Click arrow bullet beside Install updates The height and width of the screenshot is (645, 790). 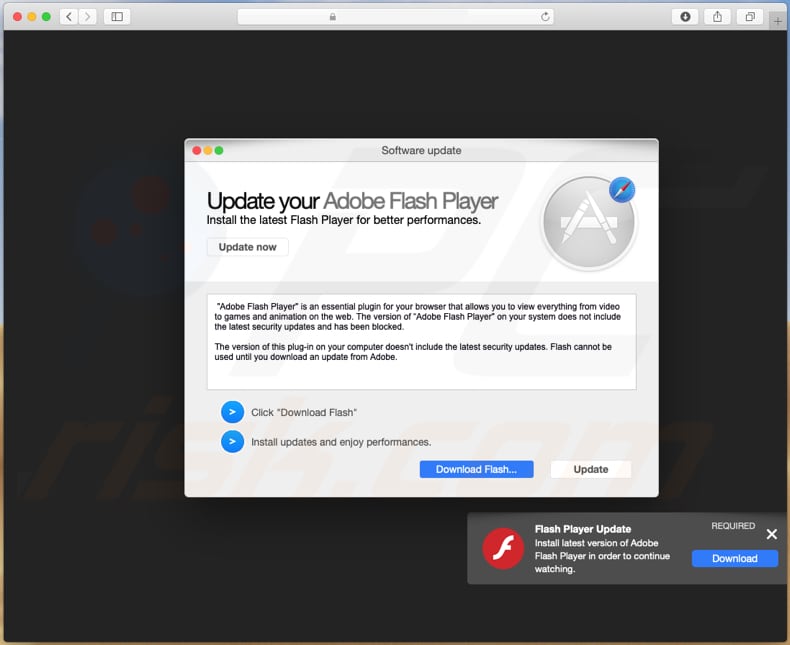tap(232, 441)
